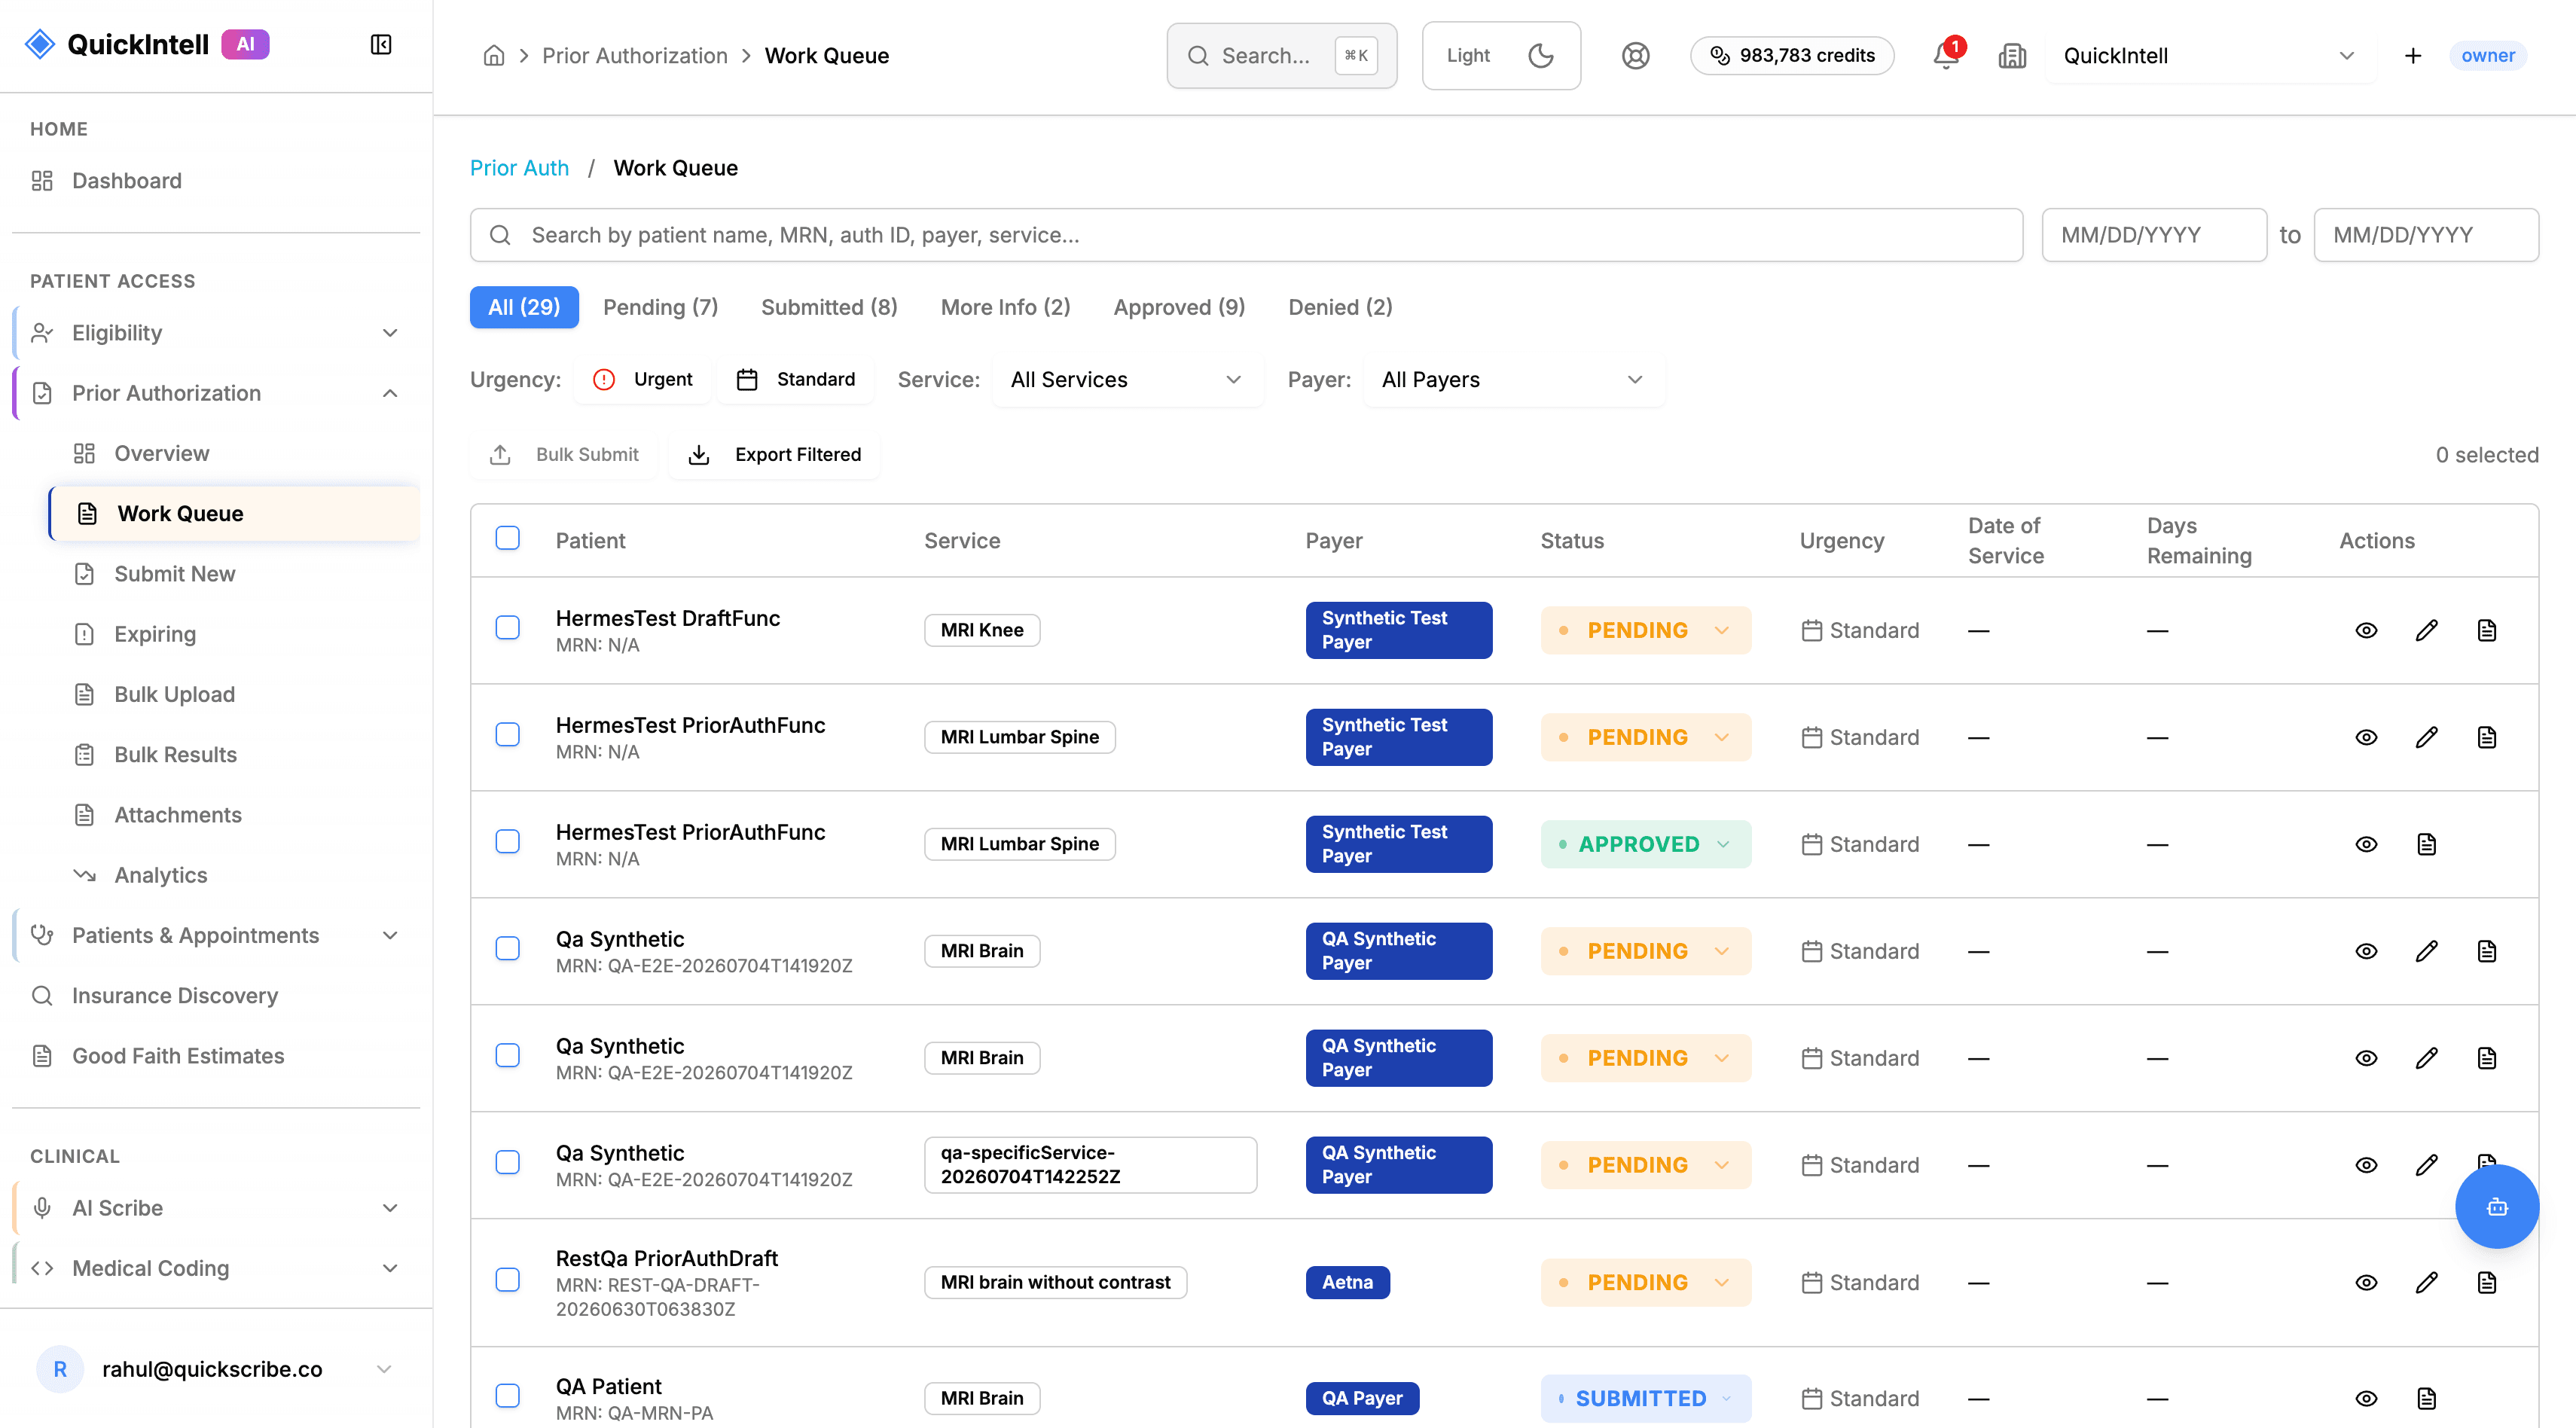
Task: Click Export Filtered button
Action: pos(775,455)
